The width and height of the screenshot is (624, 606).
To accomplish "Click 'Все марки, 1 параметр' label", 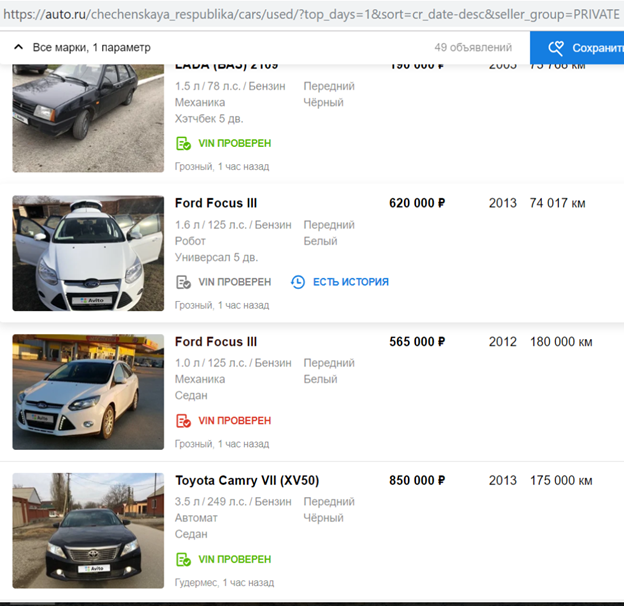I will (92, 47).
